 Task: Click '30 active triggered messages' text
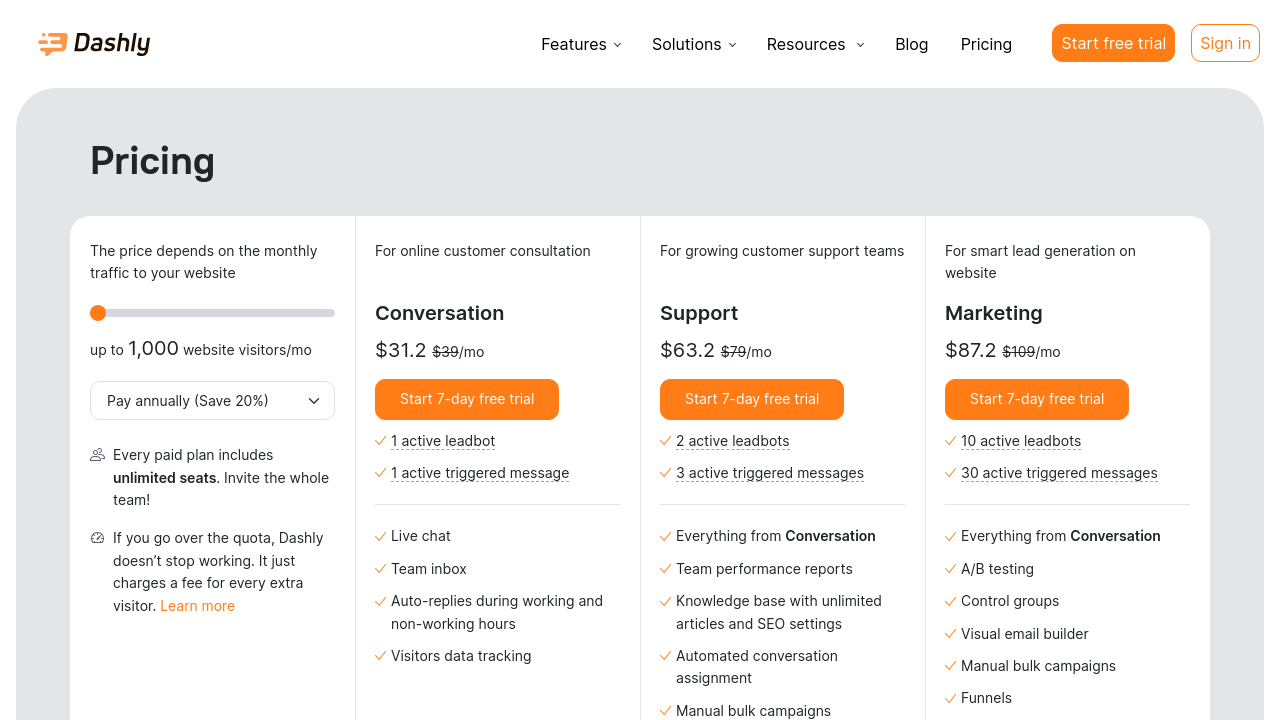point(1059,473)
